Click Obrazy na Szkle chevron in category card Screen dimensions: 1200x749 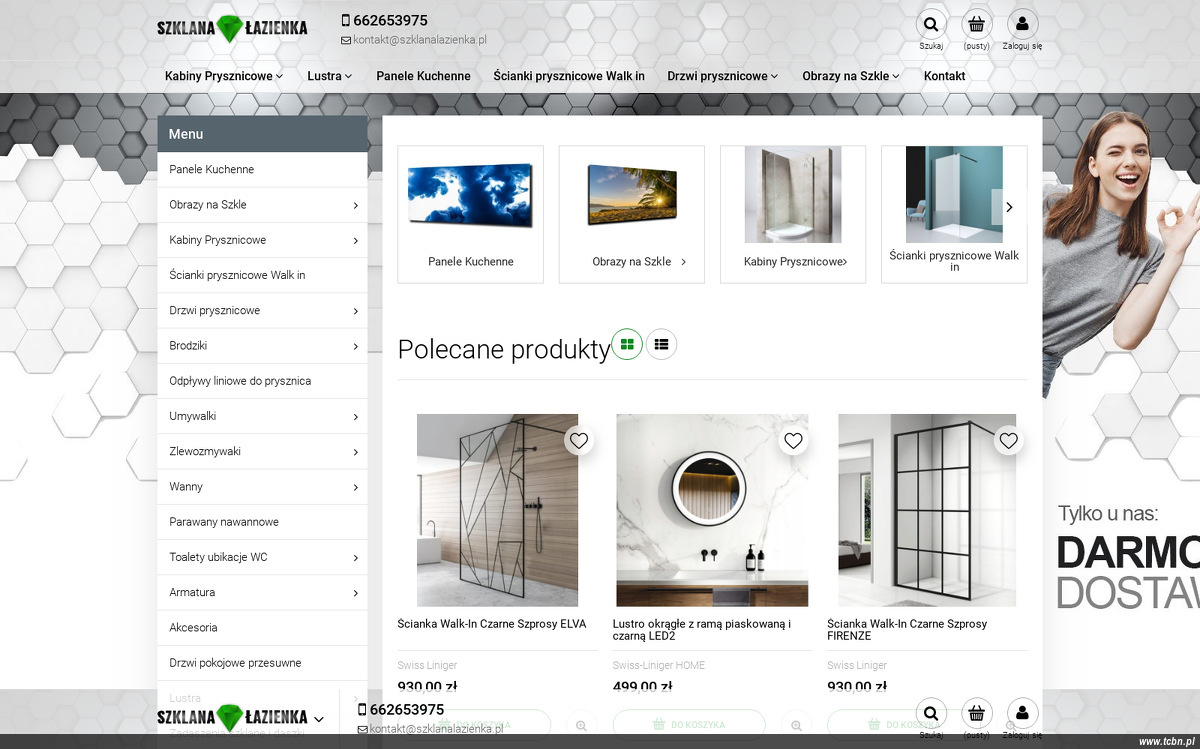pos(684,262)
